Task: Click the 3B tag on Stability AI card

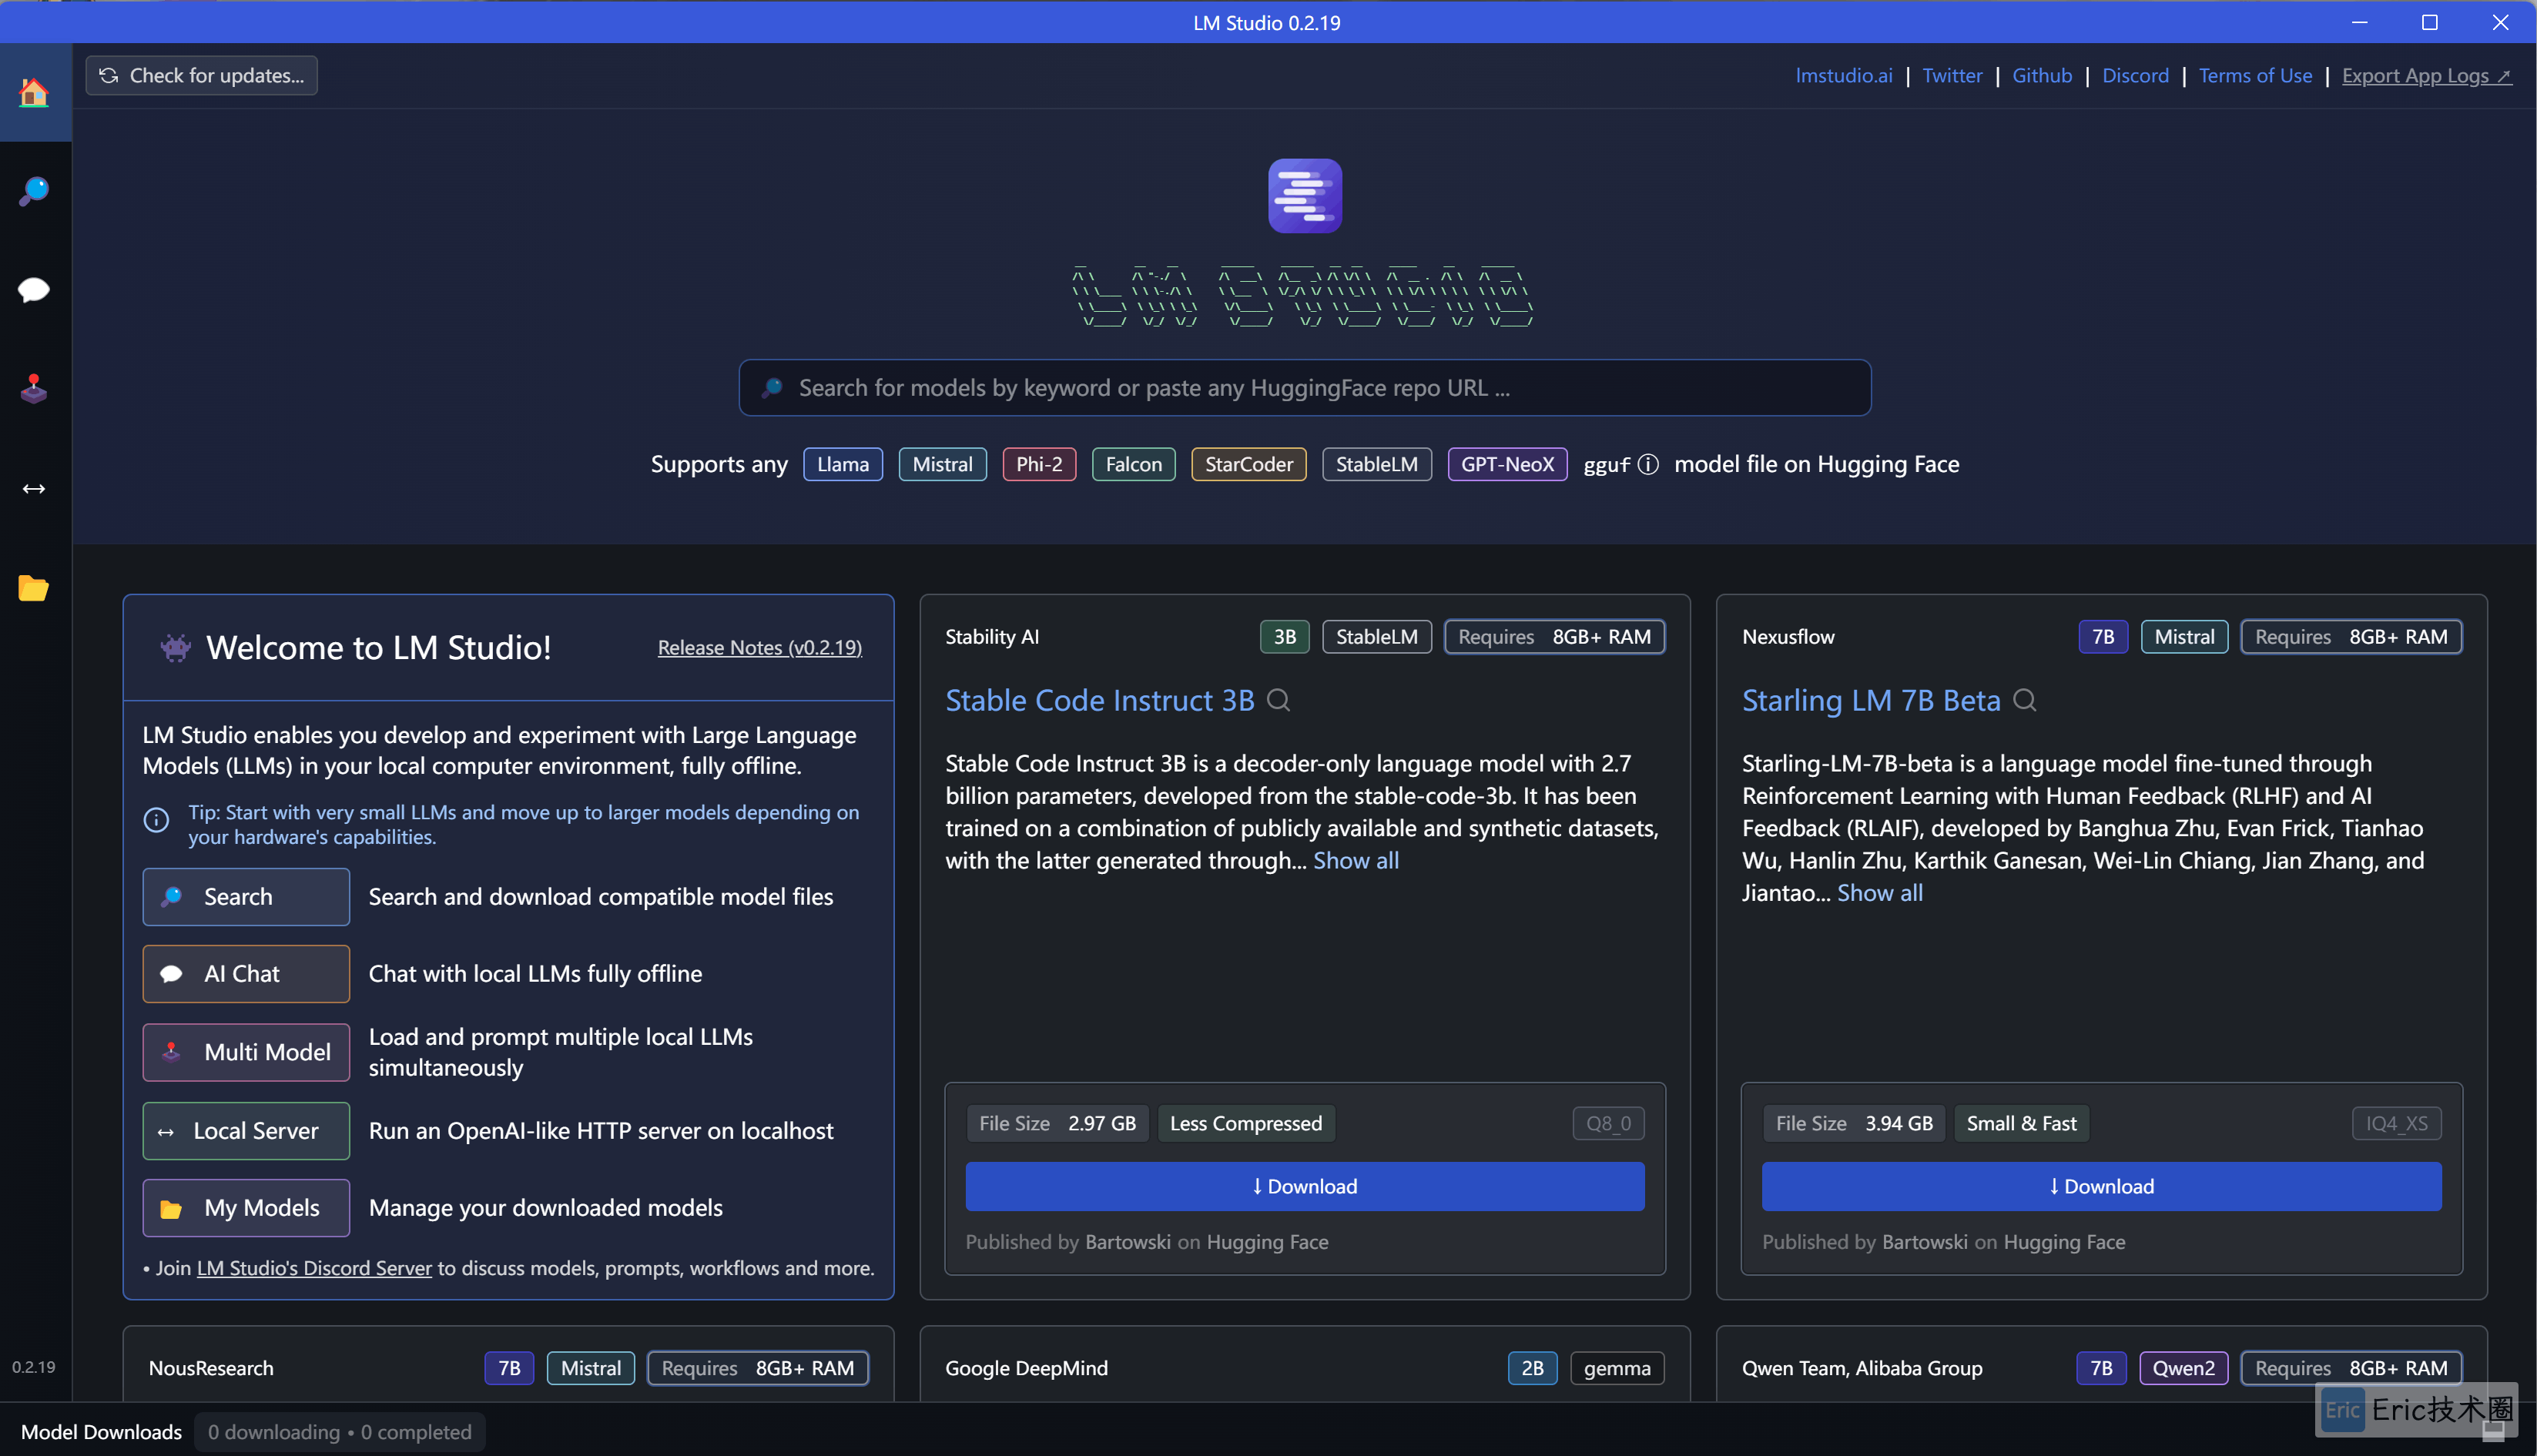Action: [1285, 637]
